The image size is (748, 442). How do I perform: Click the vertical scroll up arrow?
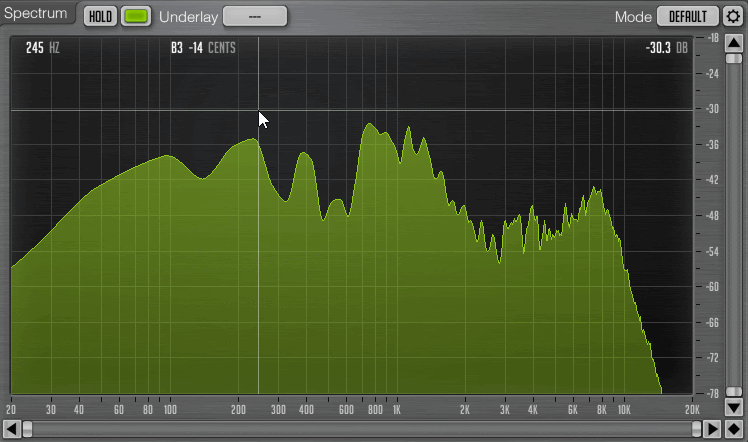tap(734, 43)
